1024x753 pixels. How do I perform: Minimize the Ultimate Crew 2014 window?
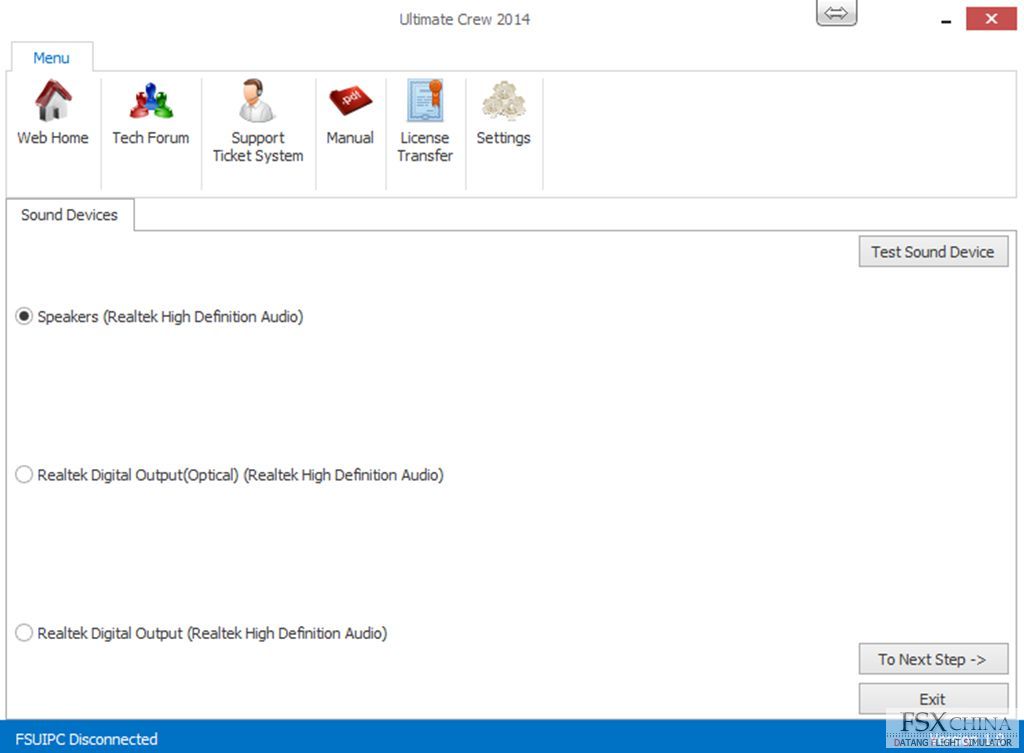(946, 20)
